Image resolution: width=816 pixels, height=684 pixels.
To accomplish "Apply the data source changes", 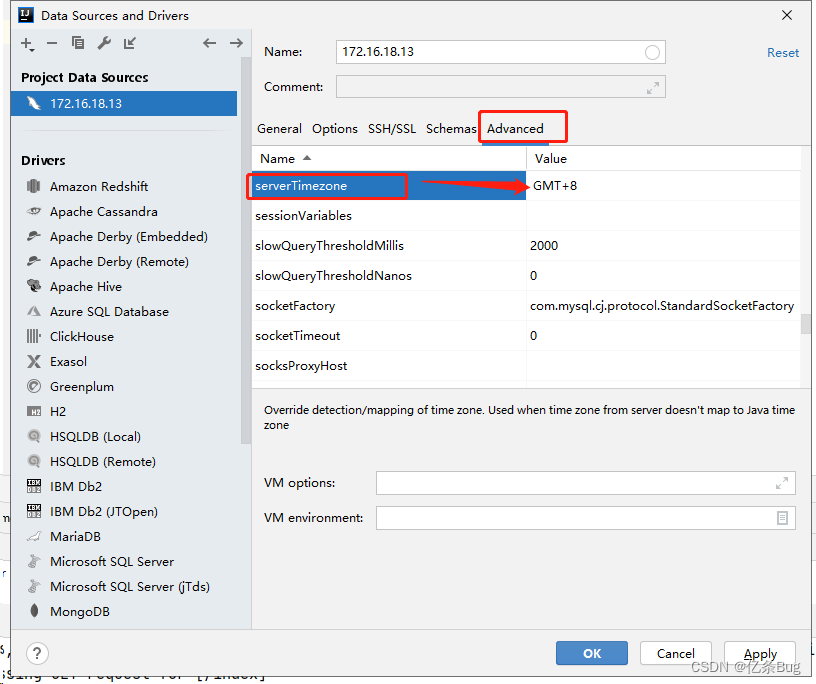I will (x=760, y=653).
